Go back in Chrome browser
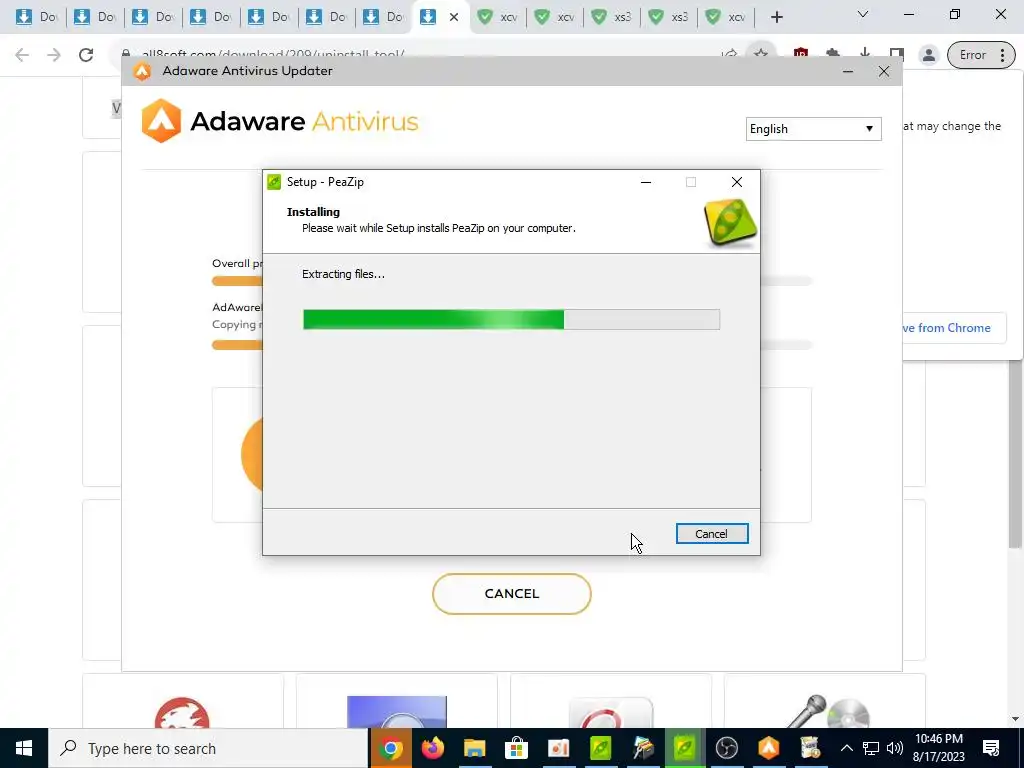 tap(22, 55)
